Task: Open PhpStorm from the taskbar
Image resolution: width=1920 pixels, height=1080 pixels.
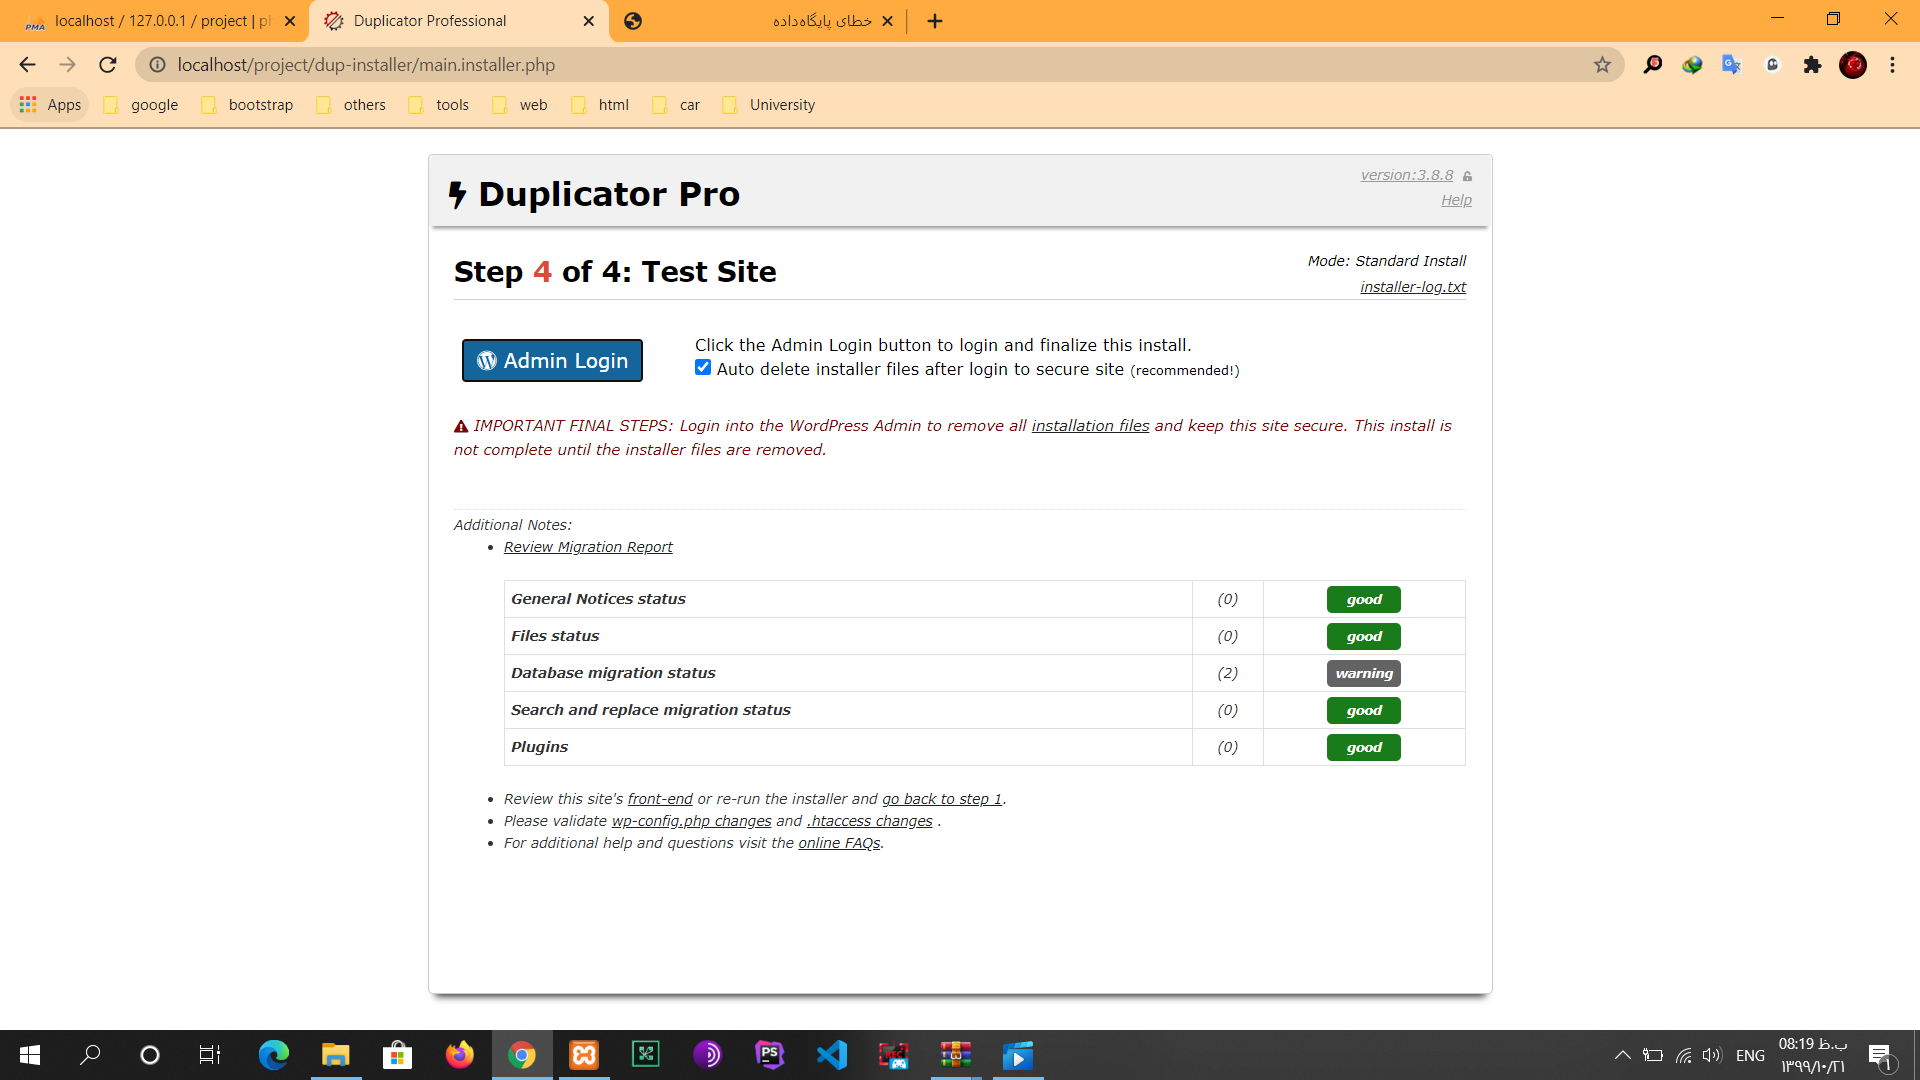Action: click(x=769, y=1055)
